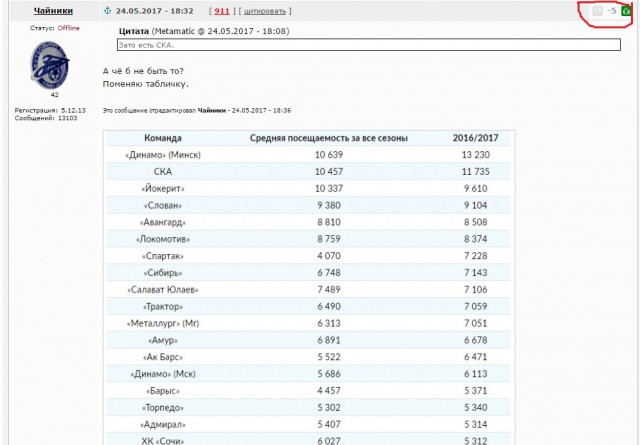Select the «Йокерит» team cell
Viewport: 640px width, 445px height.
click(163, 189)
